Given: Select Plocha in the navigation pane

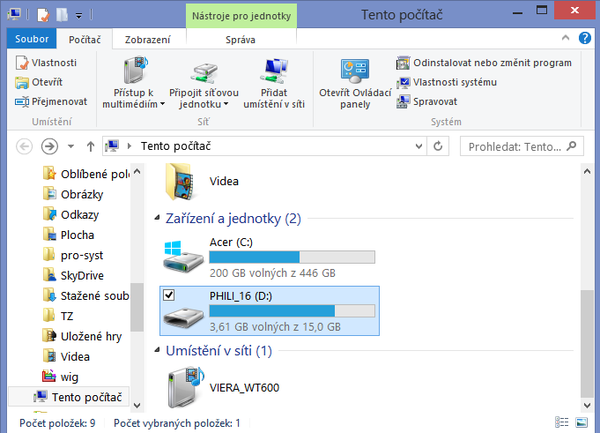Looking at the screenshot, I should pos(69,235).
